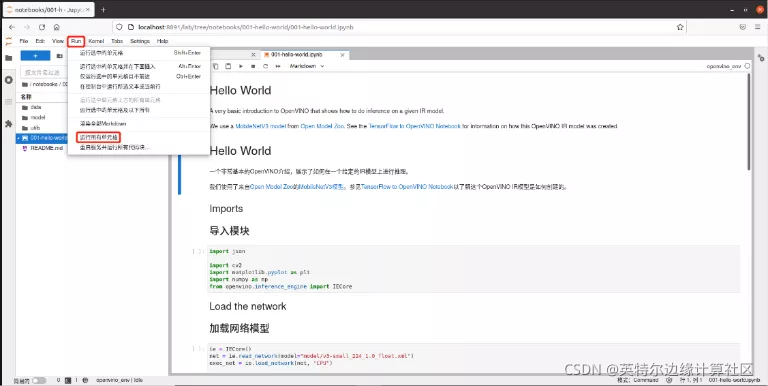Screen dimensions: 768x386
Task: Click the filter files by name field
Action: click(44, 72)
